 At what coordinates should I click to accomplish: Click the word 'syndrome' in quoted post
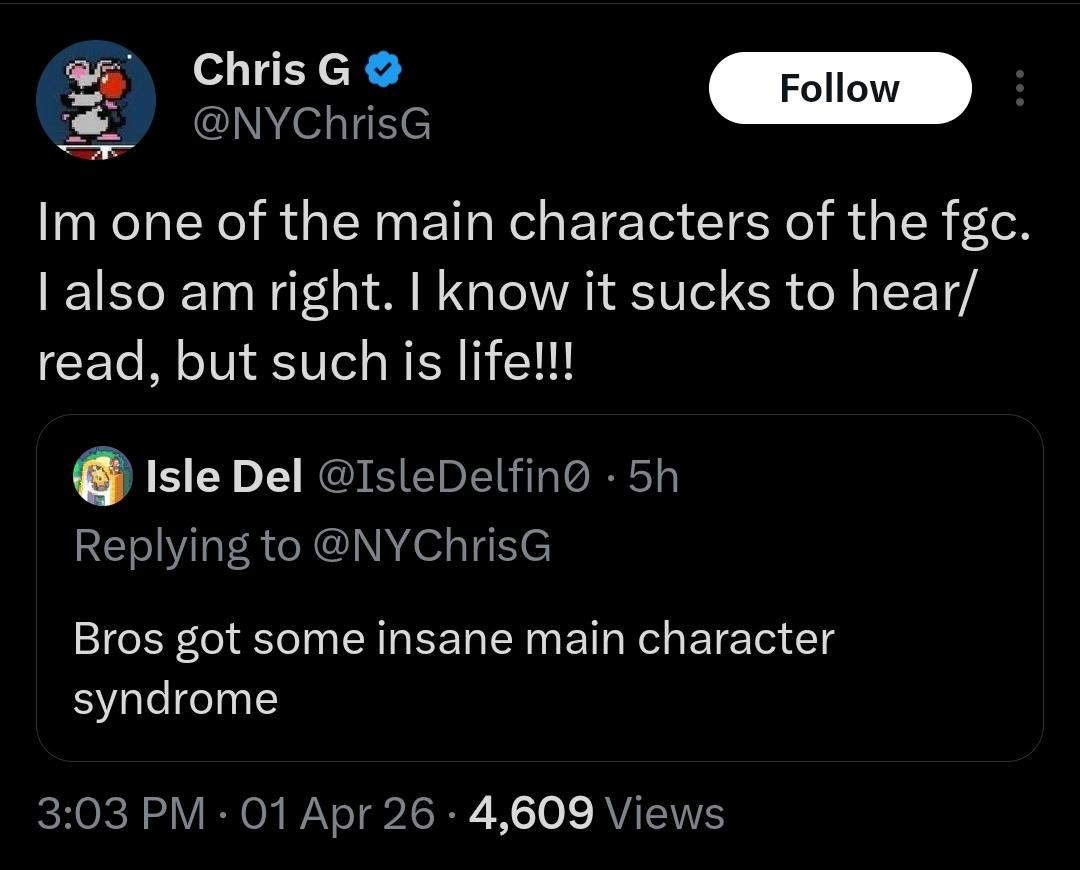[176, 700]
